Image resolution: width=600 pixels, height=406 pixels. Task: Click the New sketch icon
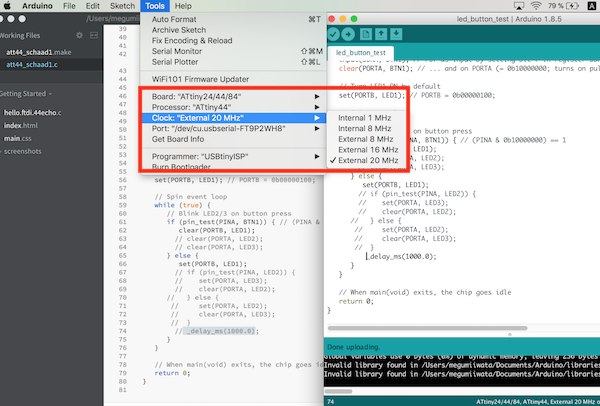366,34
